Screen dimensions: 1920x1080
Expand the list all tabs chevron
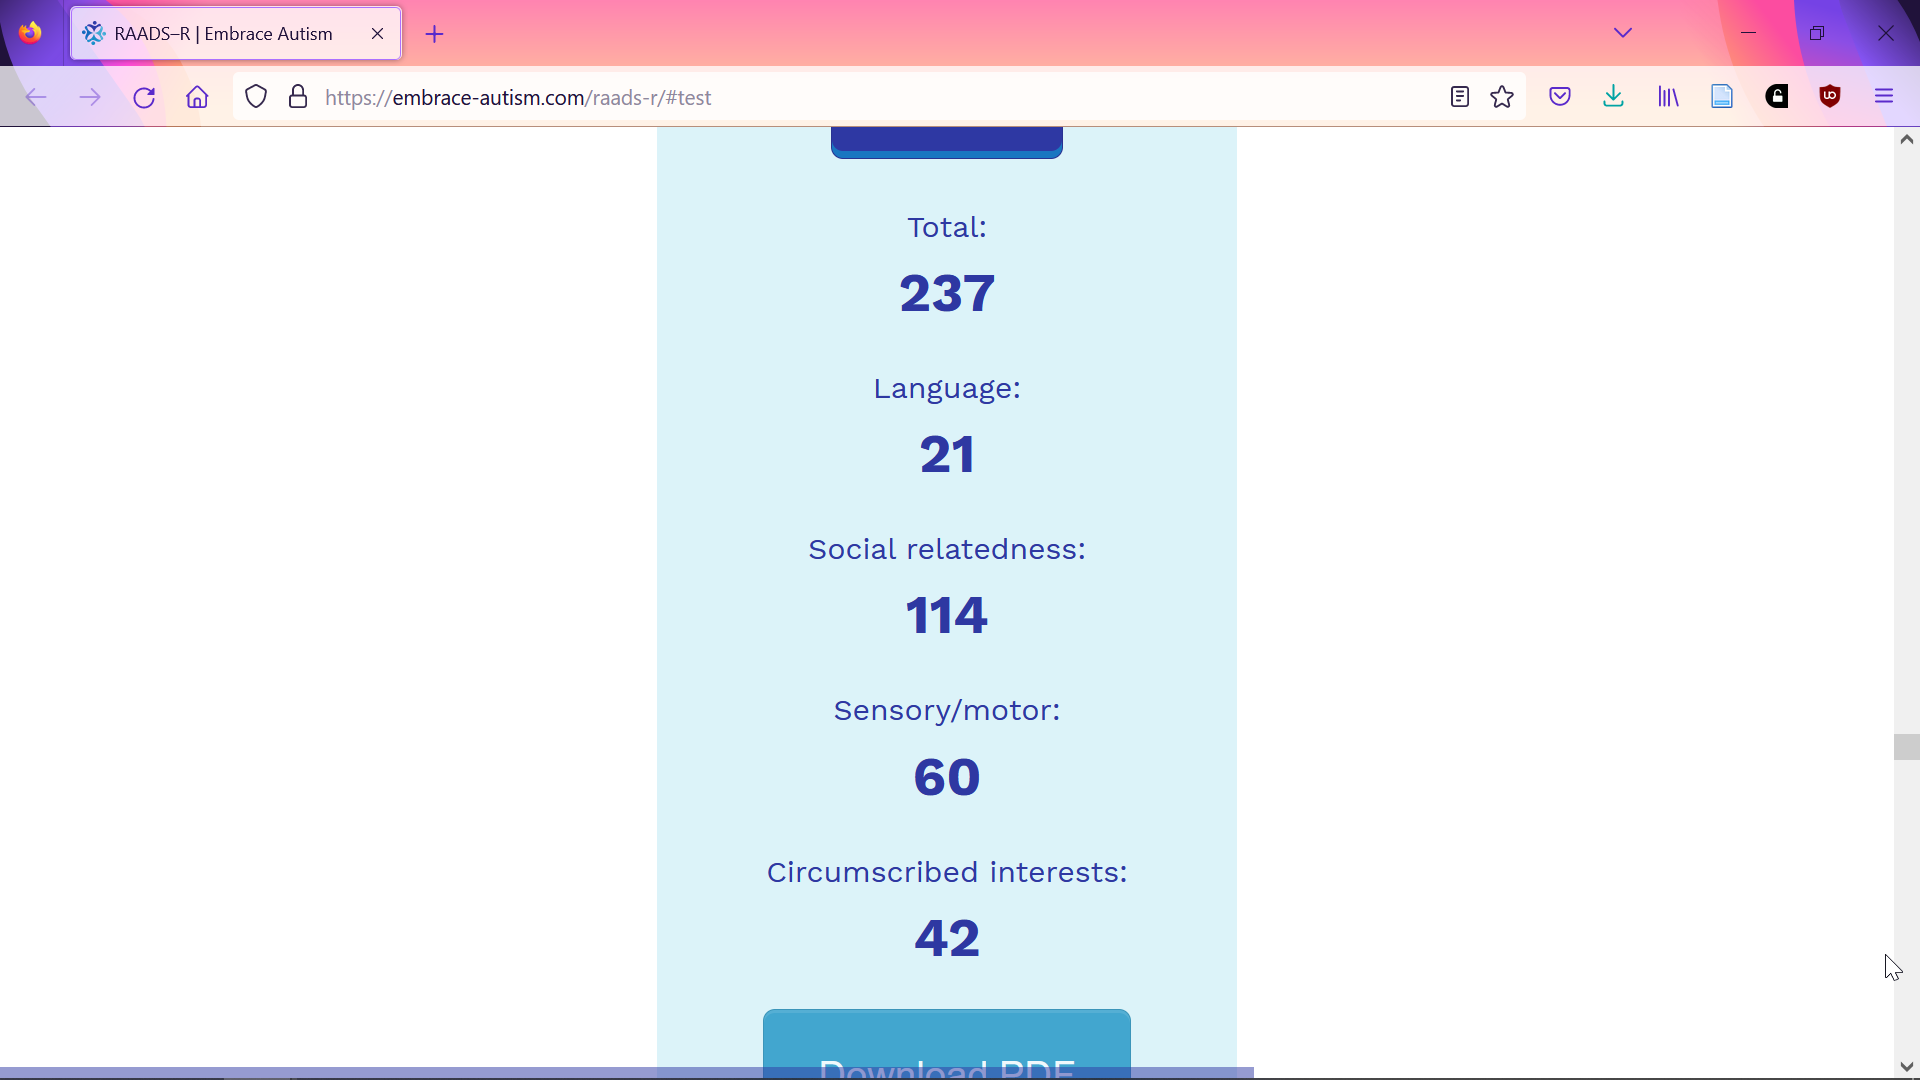pos(1623,33)
